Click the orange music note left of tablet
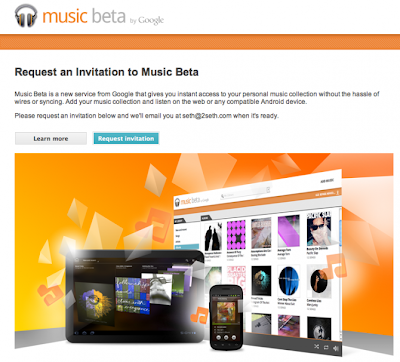Screen dimensions: 400x362 [x=50, y=295]
